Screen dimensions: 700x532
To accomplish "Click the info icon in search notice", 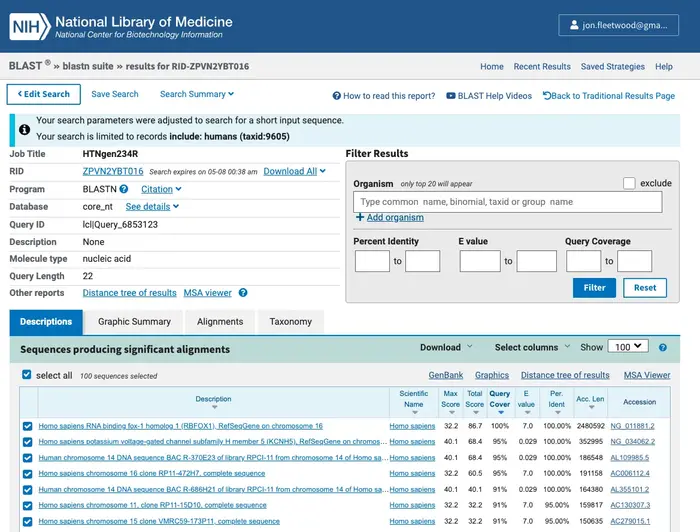I will 25,129.
